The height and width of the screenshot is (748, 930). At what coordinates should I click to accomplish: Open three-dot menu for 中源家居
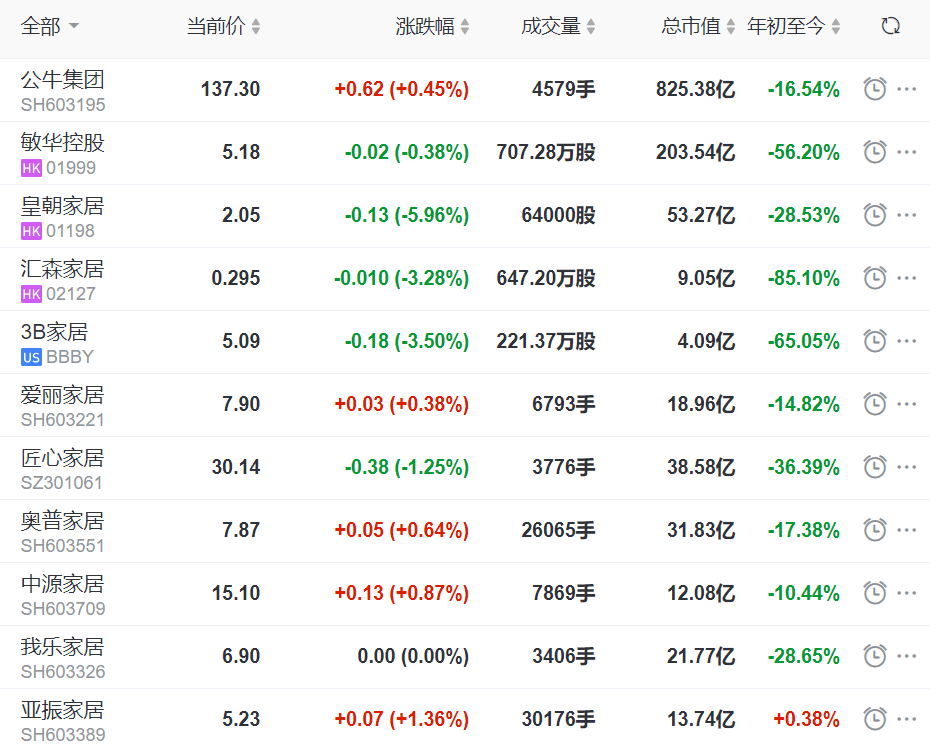point(907,593)
